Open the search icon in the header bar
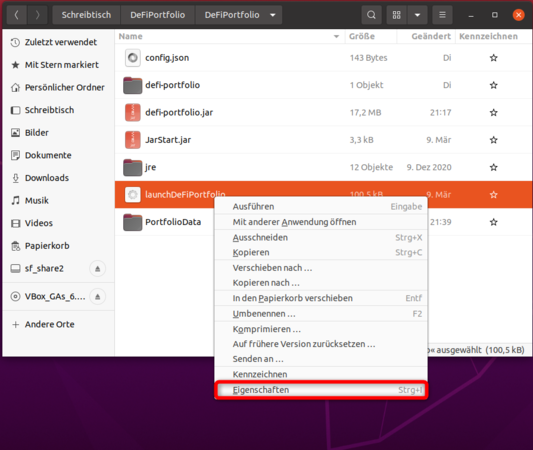The width and height of the screenshot is (533, 450). click(371, 15)
